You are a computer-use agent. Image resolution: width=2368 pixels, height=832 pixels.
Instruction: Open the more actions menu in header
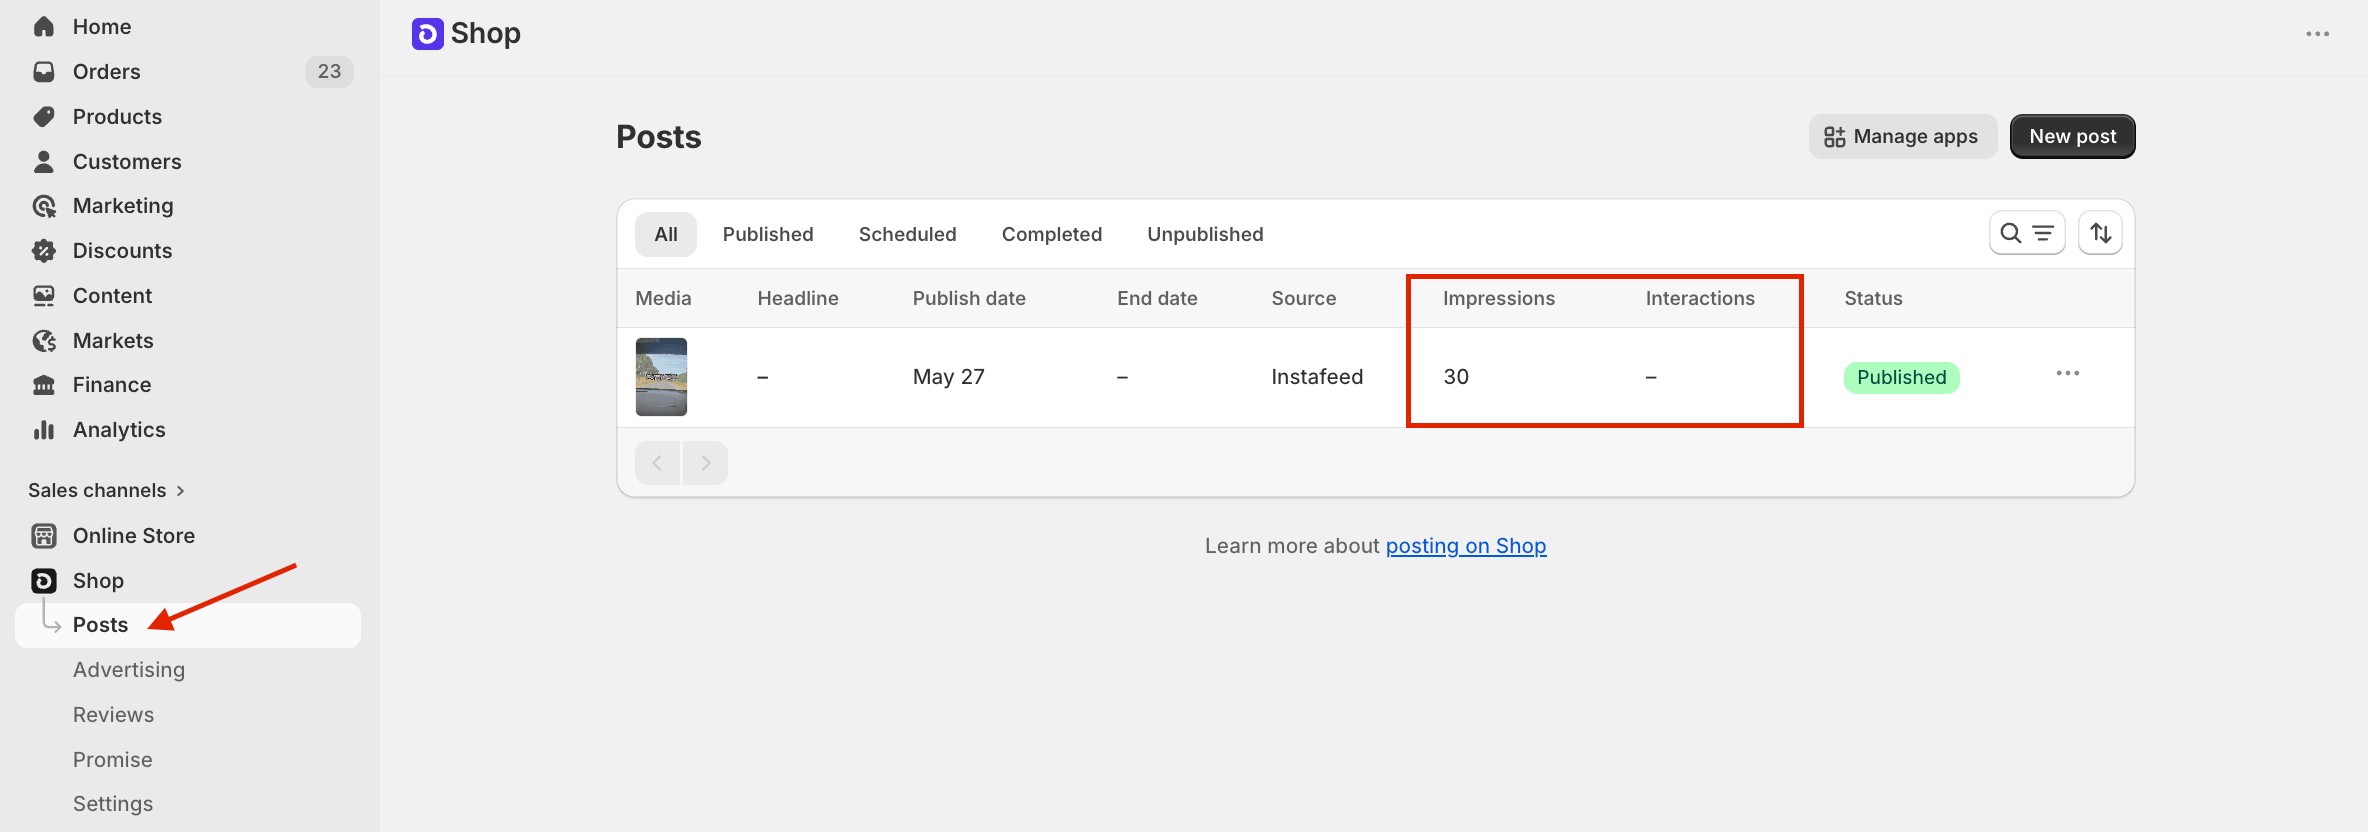2318,34
